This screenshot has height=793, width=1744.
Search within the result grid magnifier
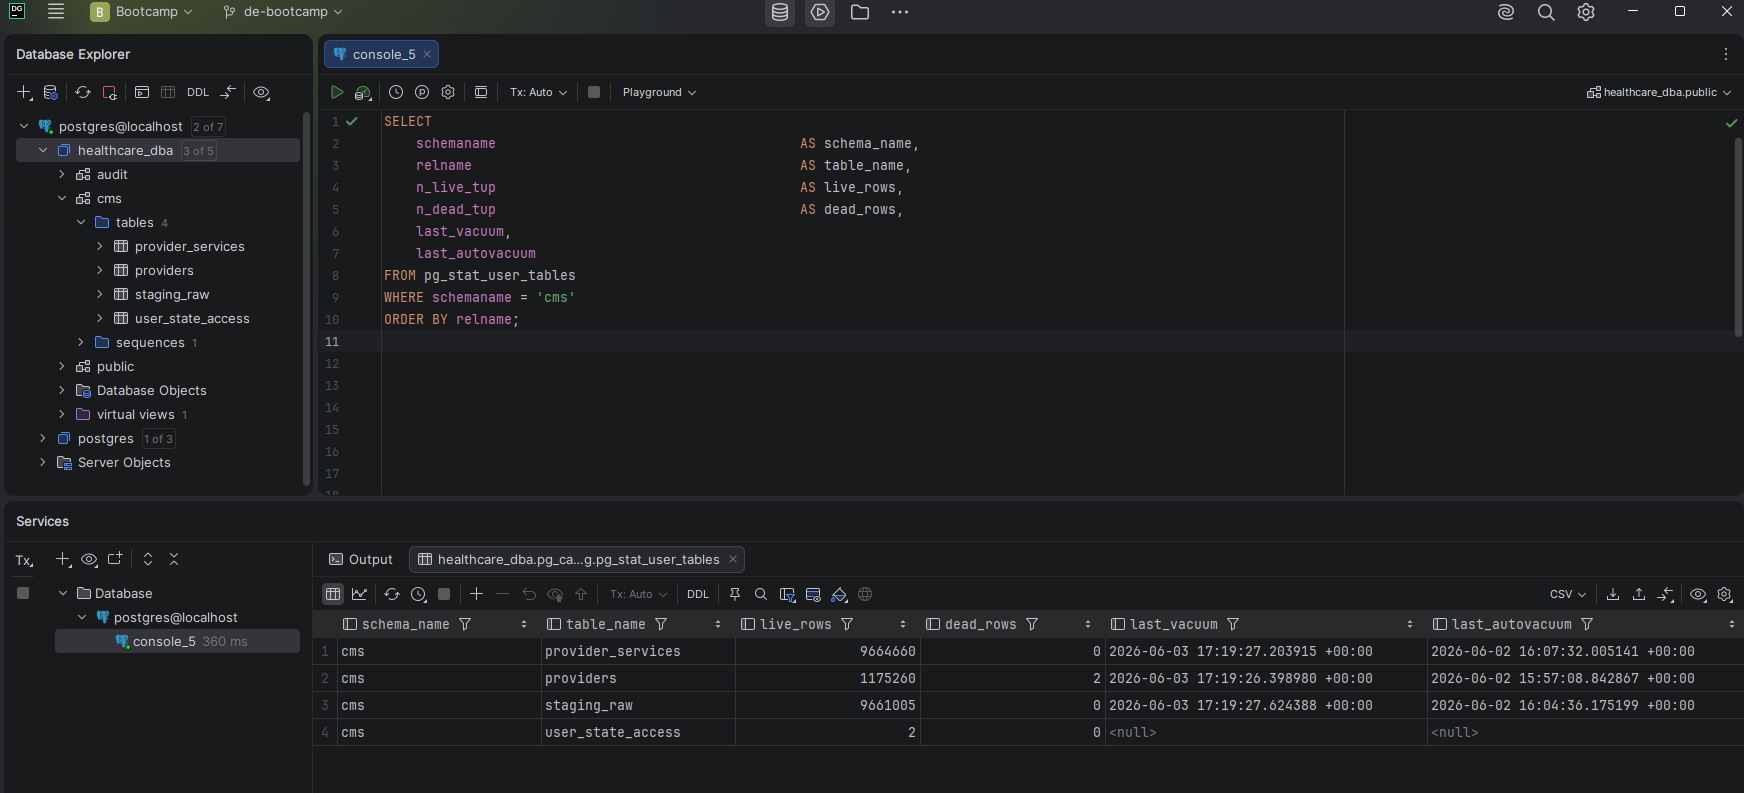(x=761, y=594)
